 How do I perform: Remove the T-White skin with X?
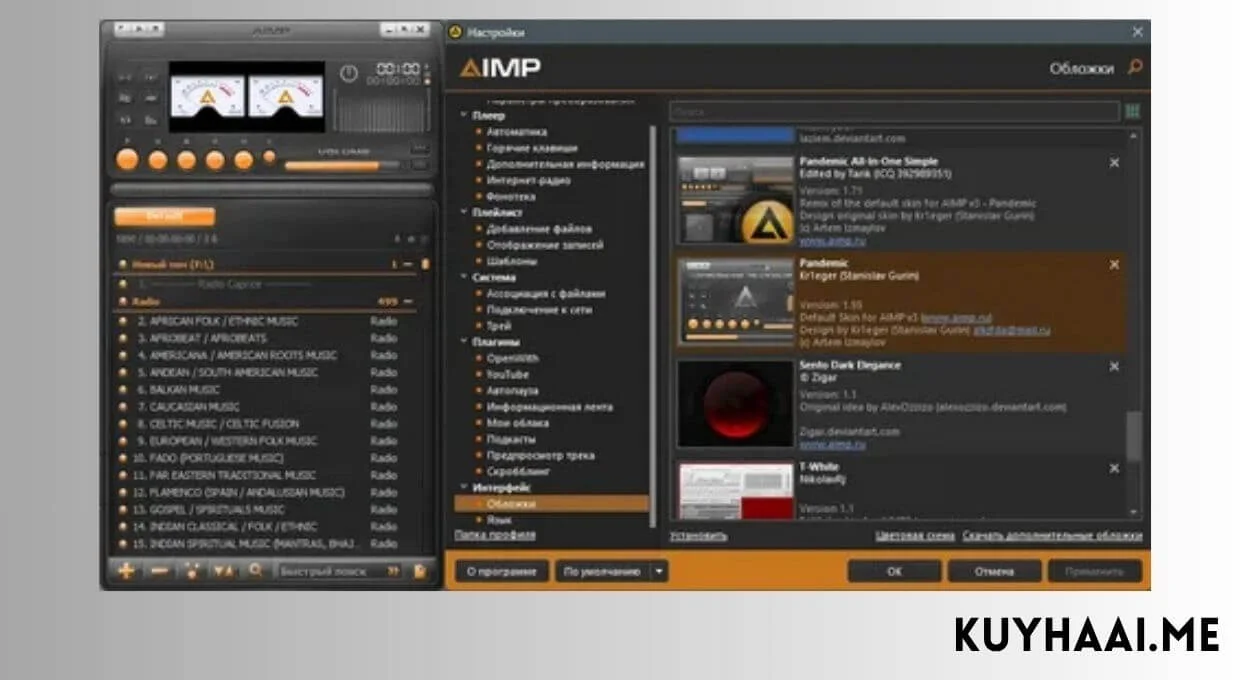1114,468
